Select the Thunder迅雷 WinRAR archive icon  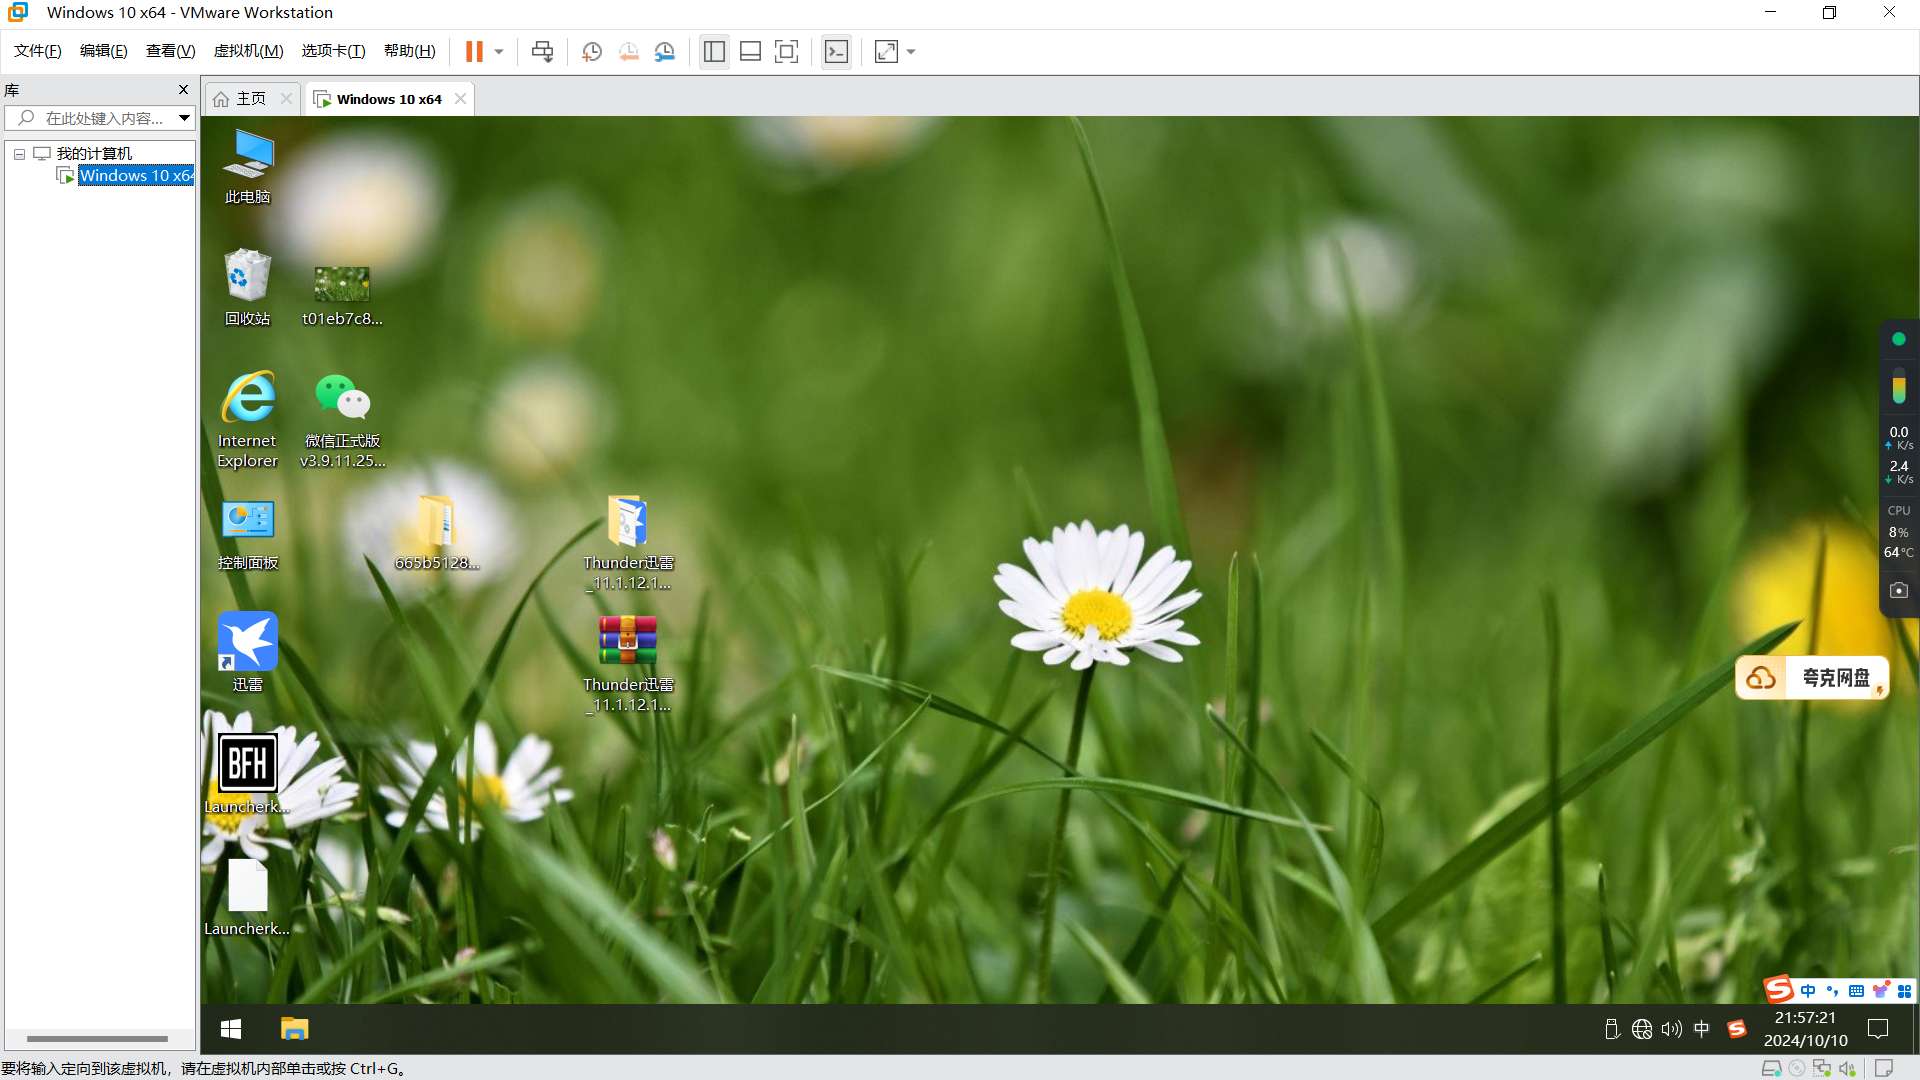(x=628, y=664)
